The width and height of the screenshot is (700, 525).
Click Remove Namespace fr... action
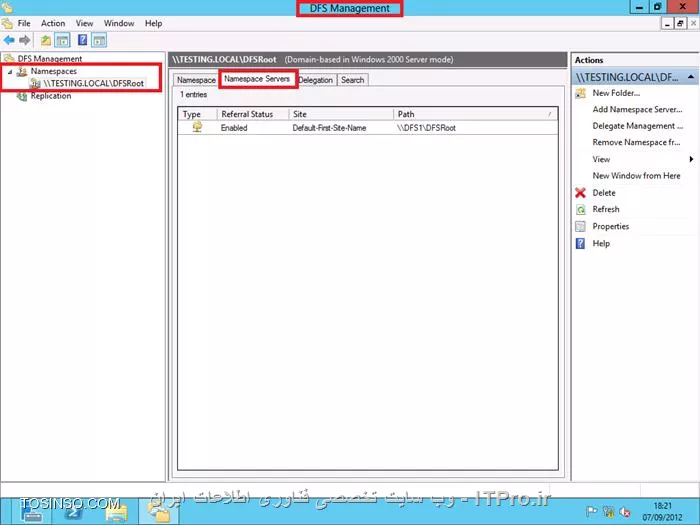pos(636,142)
